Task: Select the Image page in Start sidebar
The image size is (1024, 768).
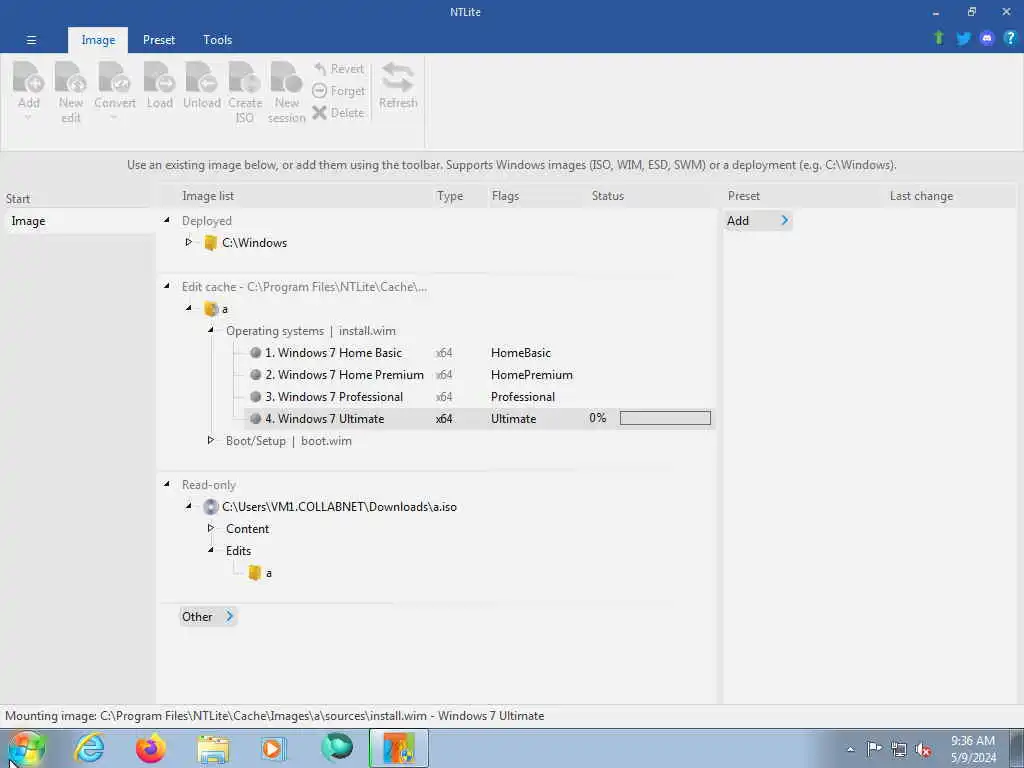Action: pos(78,221)
